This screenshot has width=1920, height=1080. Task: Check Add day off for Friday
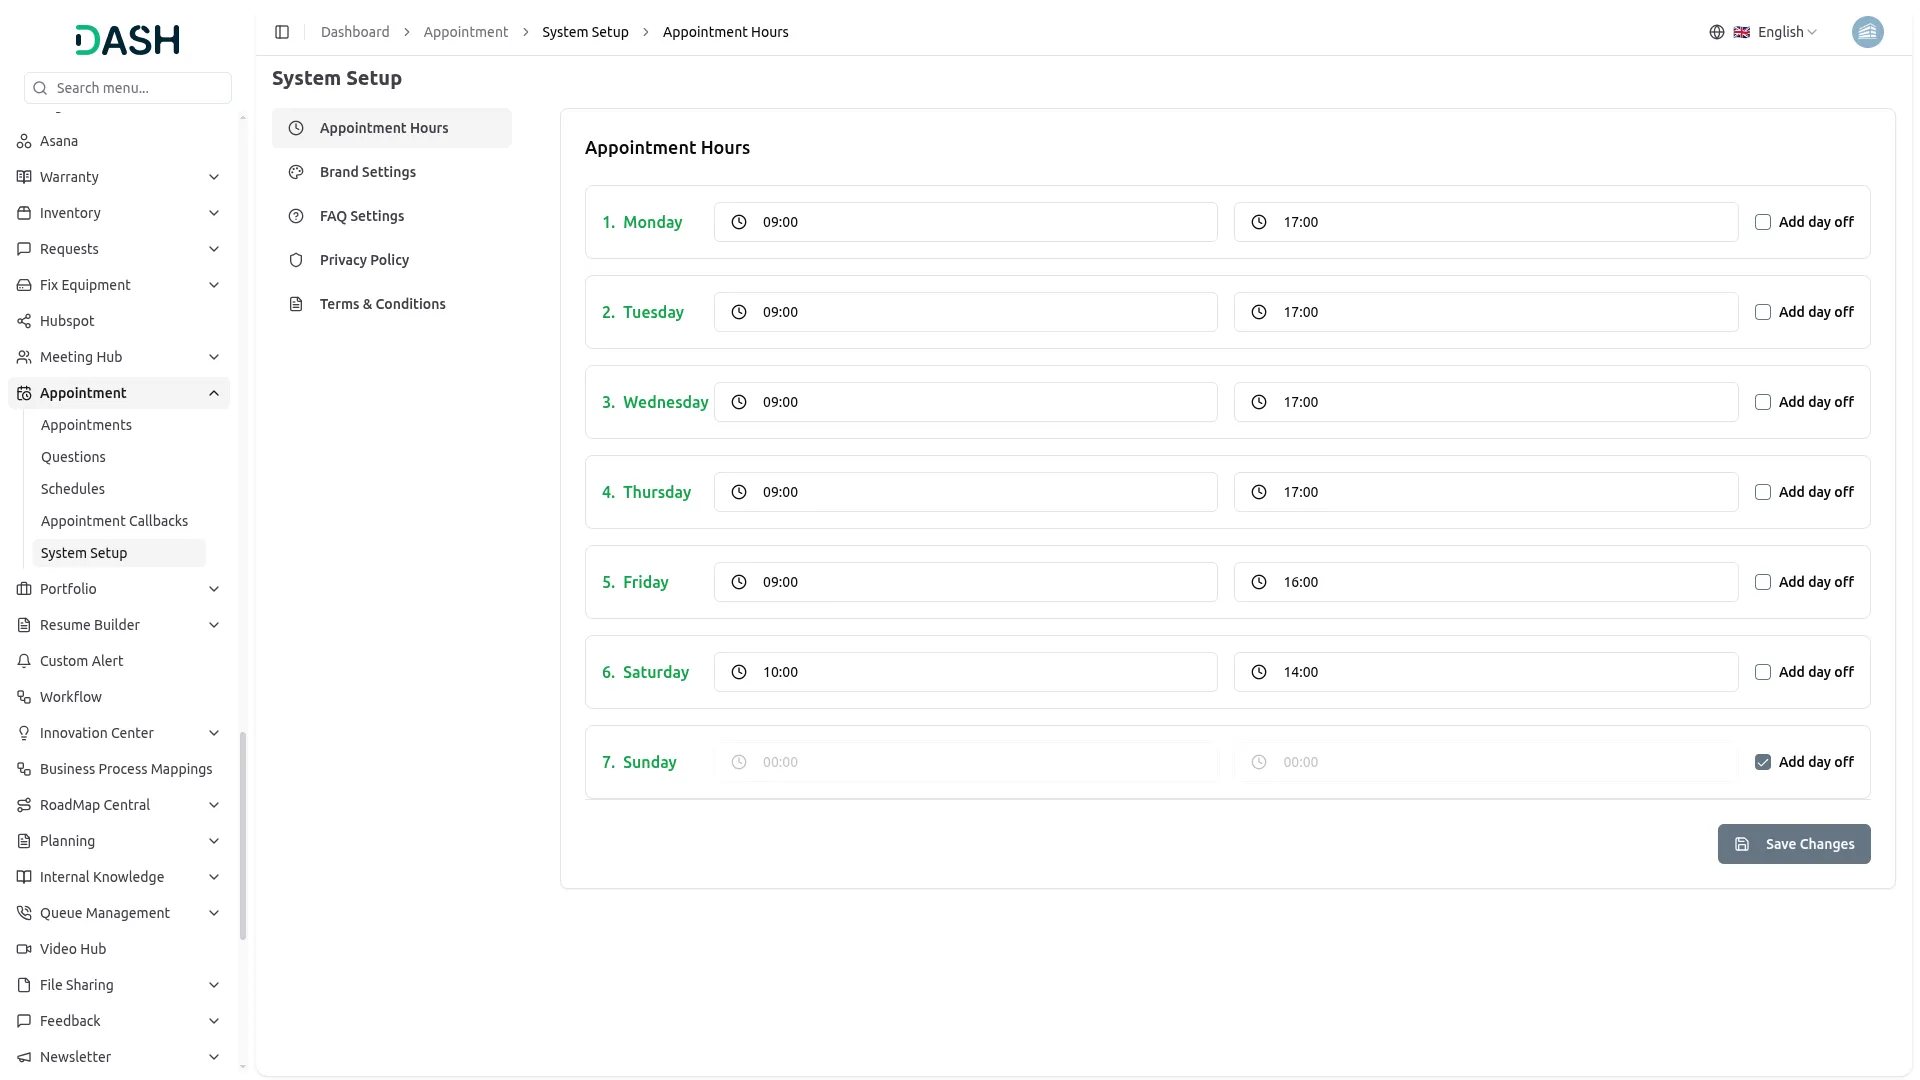pos(1762,582)
